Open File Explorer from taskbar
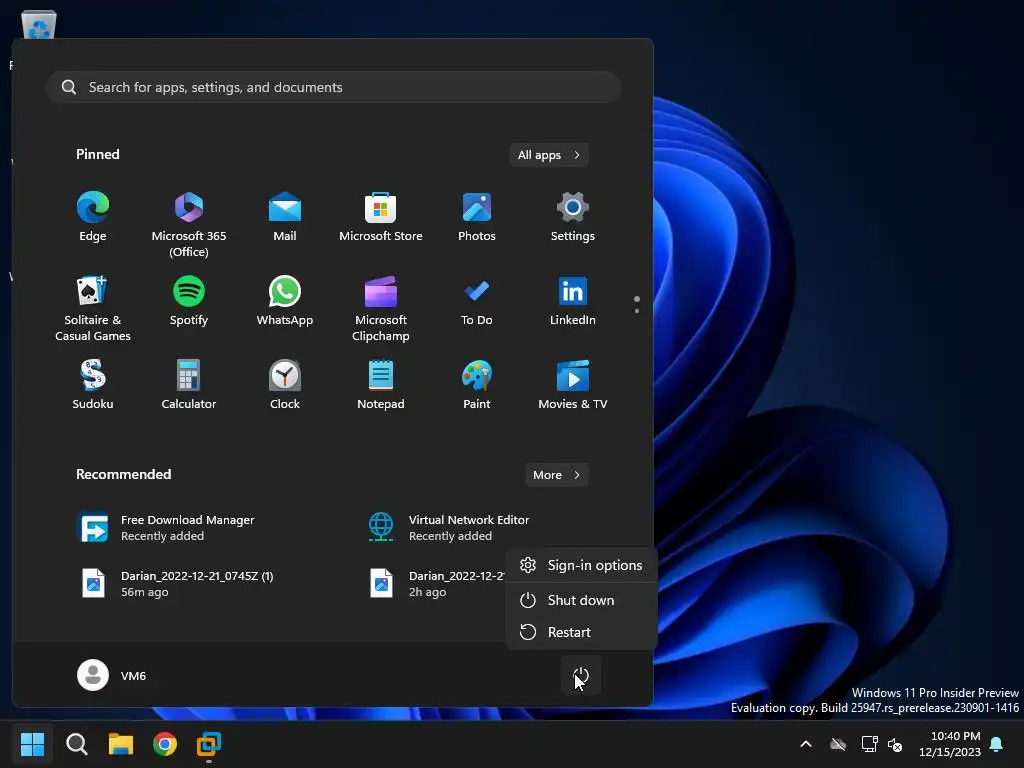This screenshot has width=1024, height=768. click(121, 744)
